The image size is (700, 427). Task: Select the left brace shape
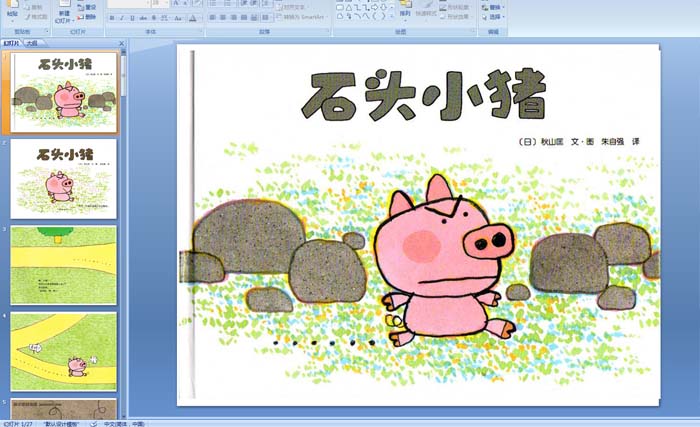(x=375, y=16)
